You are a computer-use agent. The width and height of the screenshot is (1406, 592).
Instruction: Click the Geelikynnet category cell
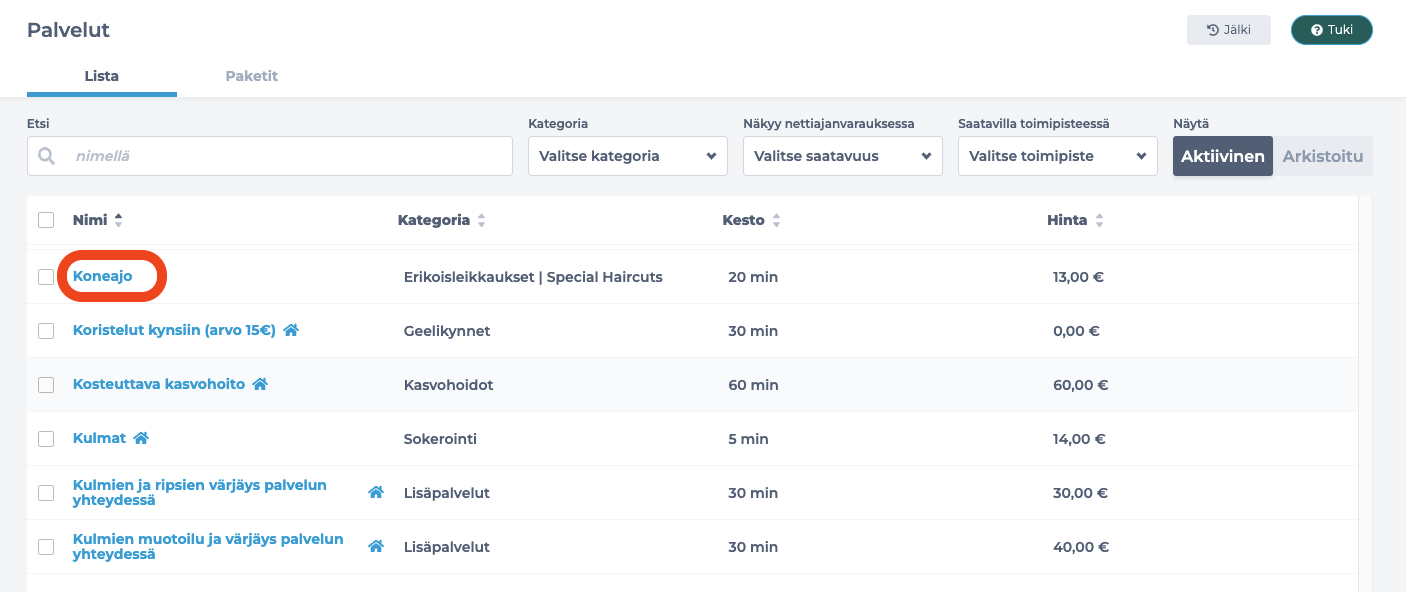click(x=447, y=331)
